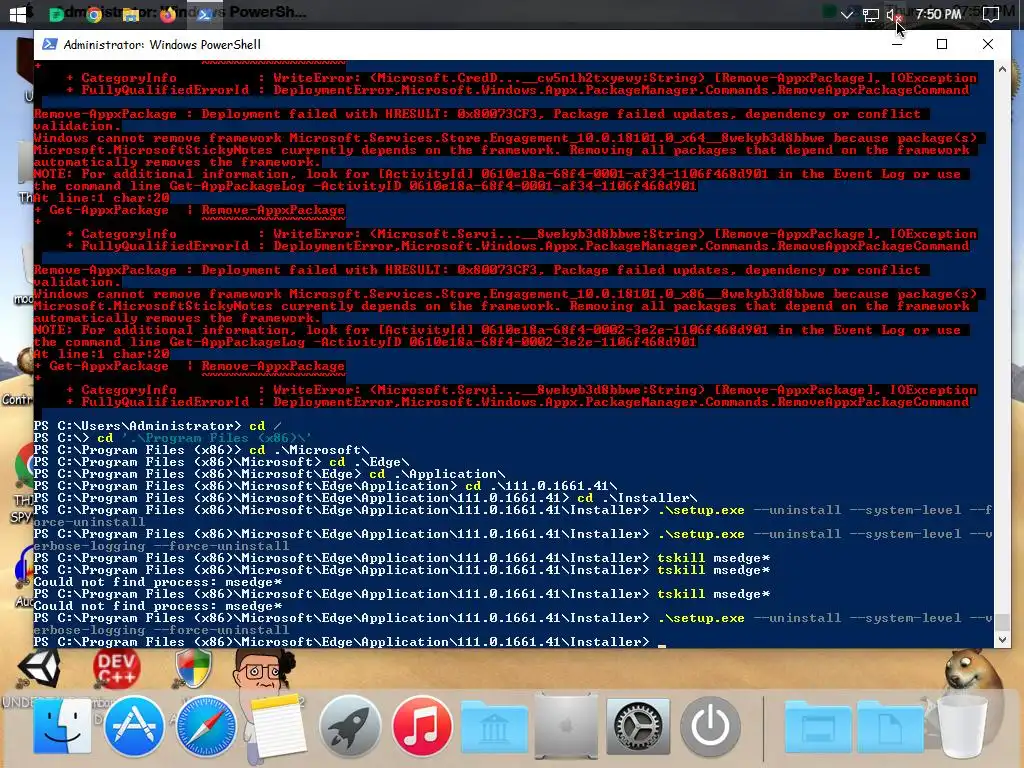Expand the hidden system tray icons chevron
This screenshot has height=768, width=1024.
(x=846, y=14)
